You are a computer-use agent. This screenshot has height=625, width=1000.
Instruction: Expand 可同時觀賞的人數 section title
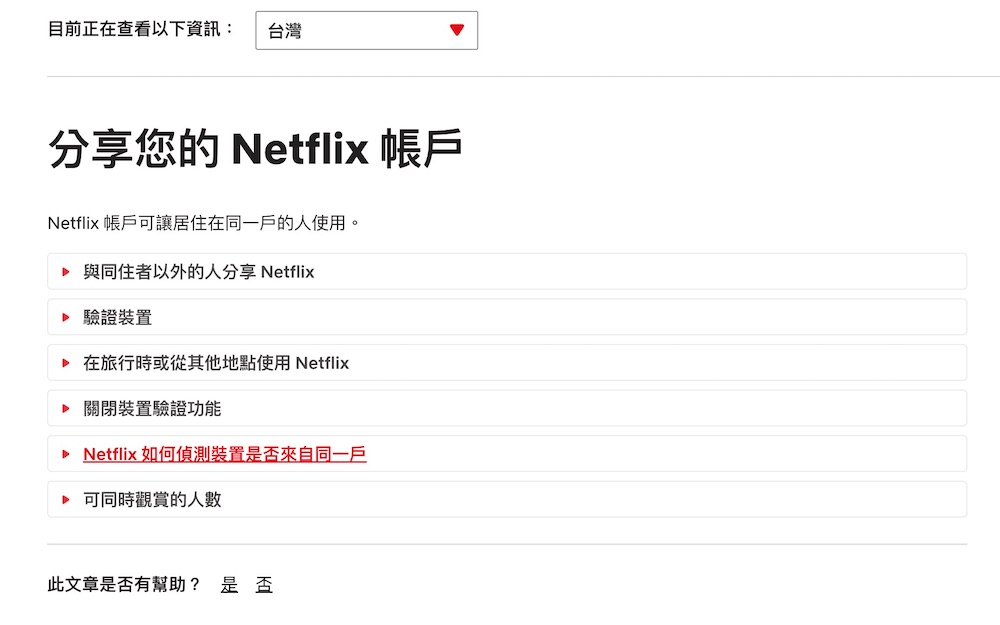[152, 500]
